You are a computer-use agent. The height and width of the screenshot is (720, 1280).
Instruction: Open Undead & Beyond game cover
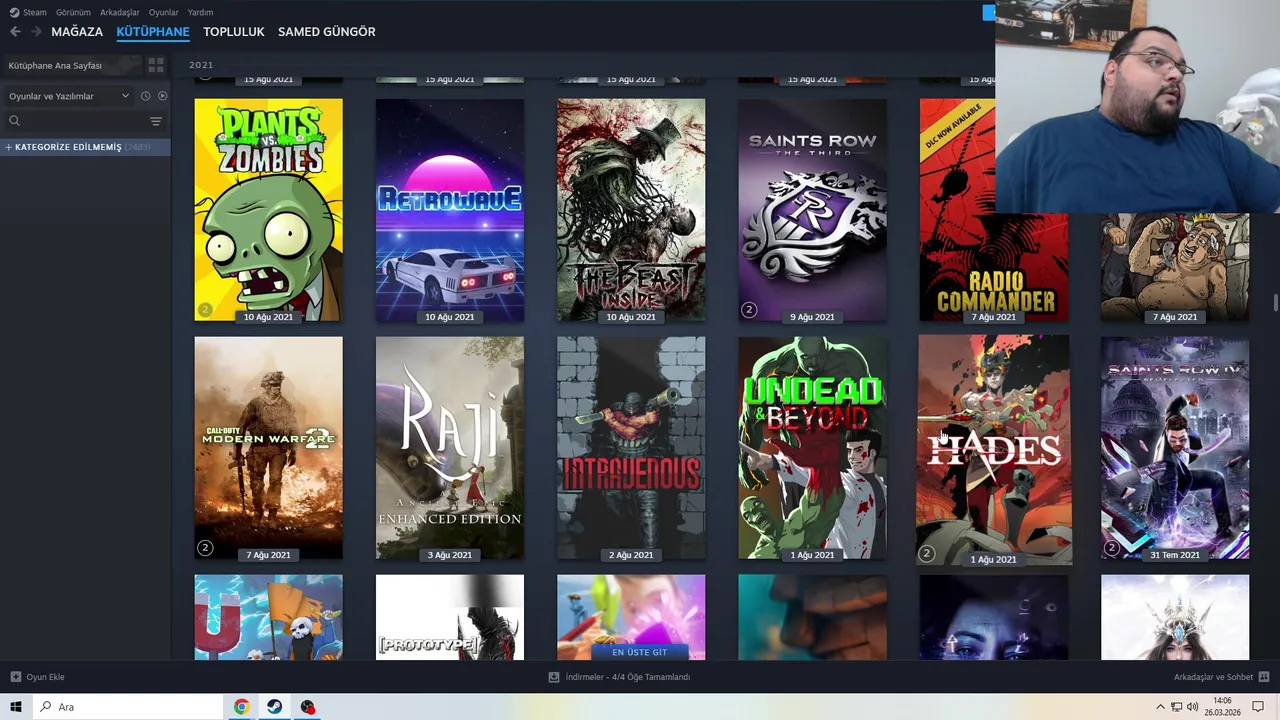tap(812, 448)
